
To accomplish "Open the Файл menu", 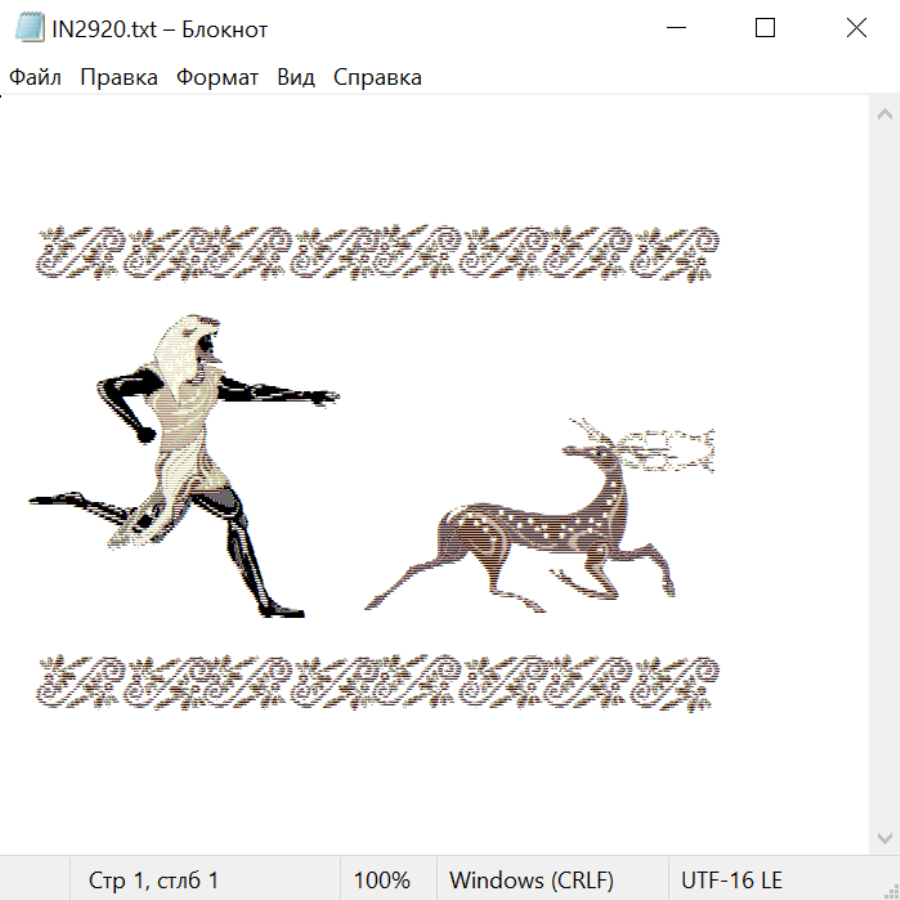I will pyautogui.click(x=35, y=78).
